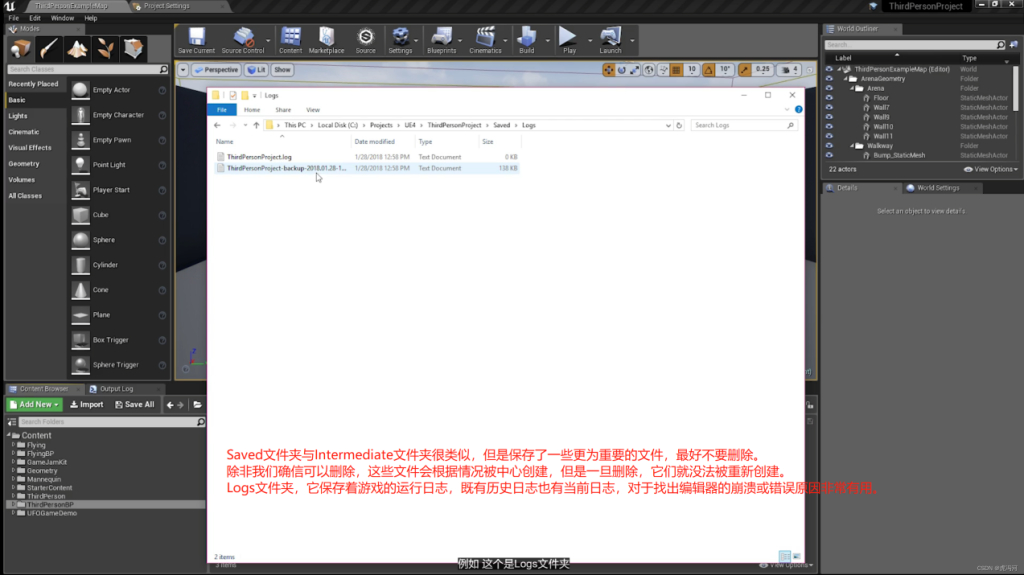
Task: Click the Blueprints toolbar icon
Action: tap(441, 40)
